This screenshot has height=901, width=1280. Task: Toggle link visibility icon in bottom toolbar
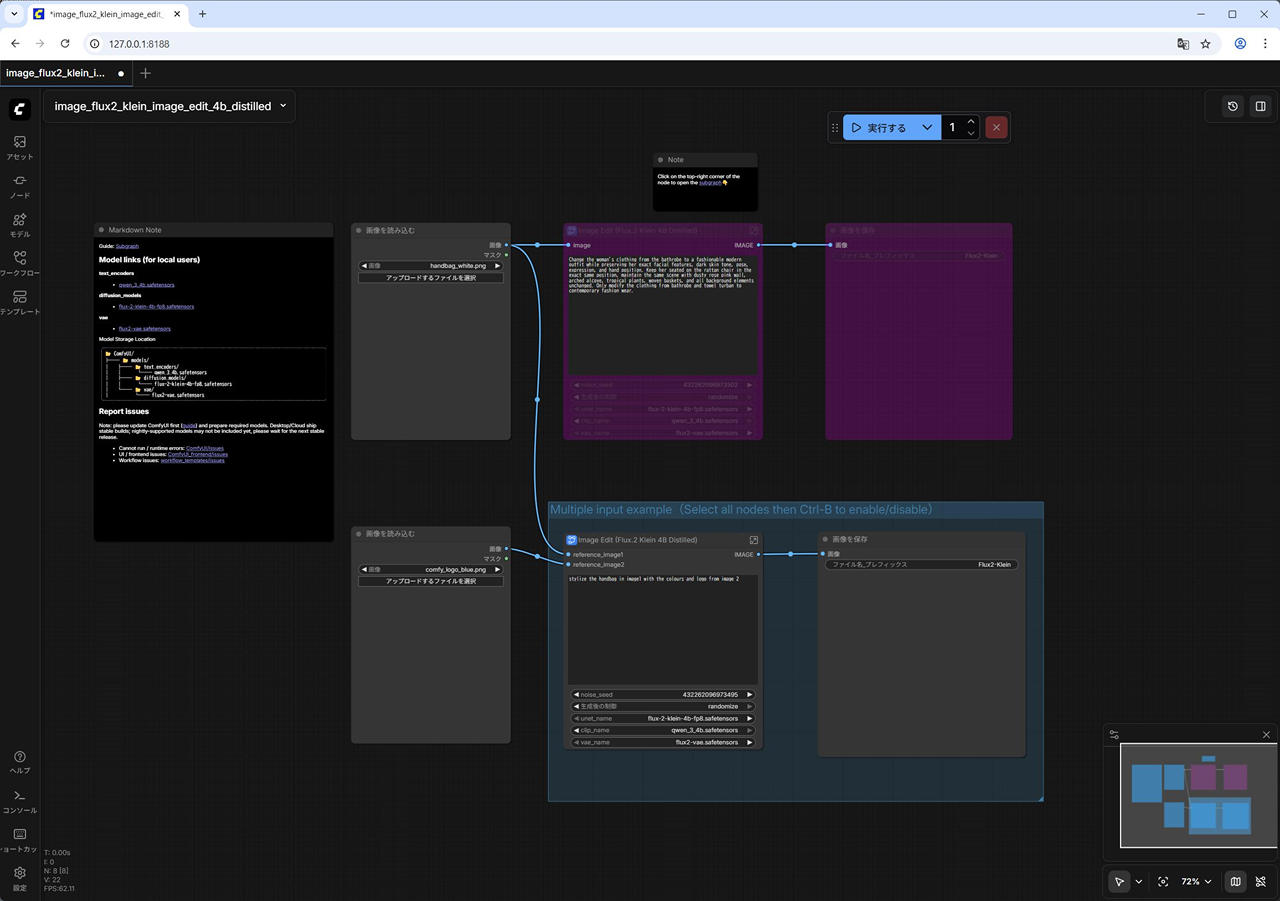[x=1260, y=882]
